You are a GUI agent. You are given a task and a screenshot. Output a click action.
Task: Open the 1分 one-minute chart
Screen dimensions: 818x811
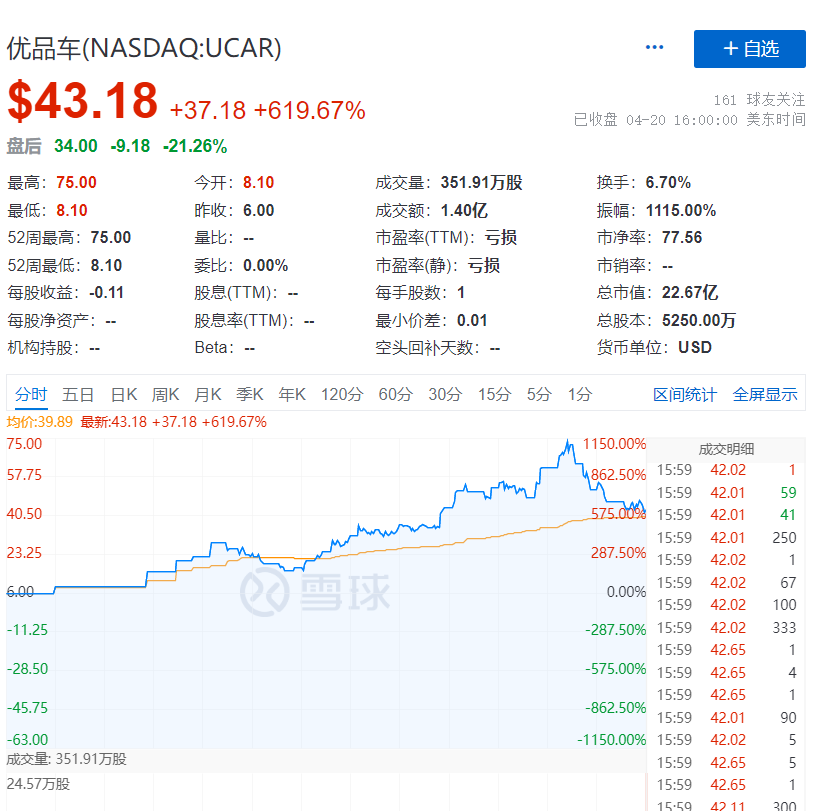click(x=577, y=394)
